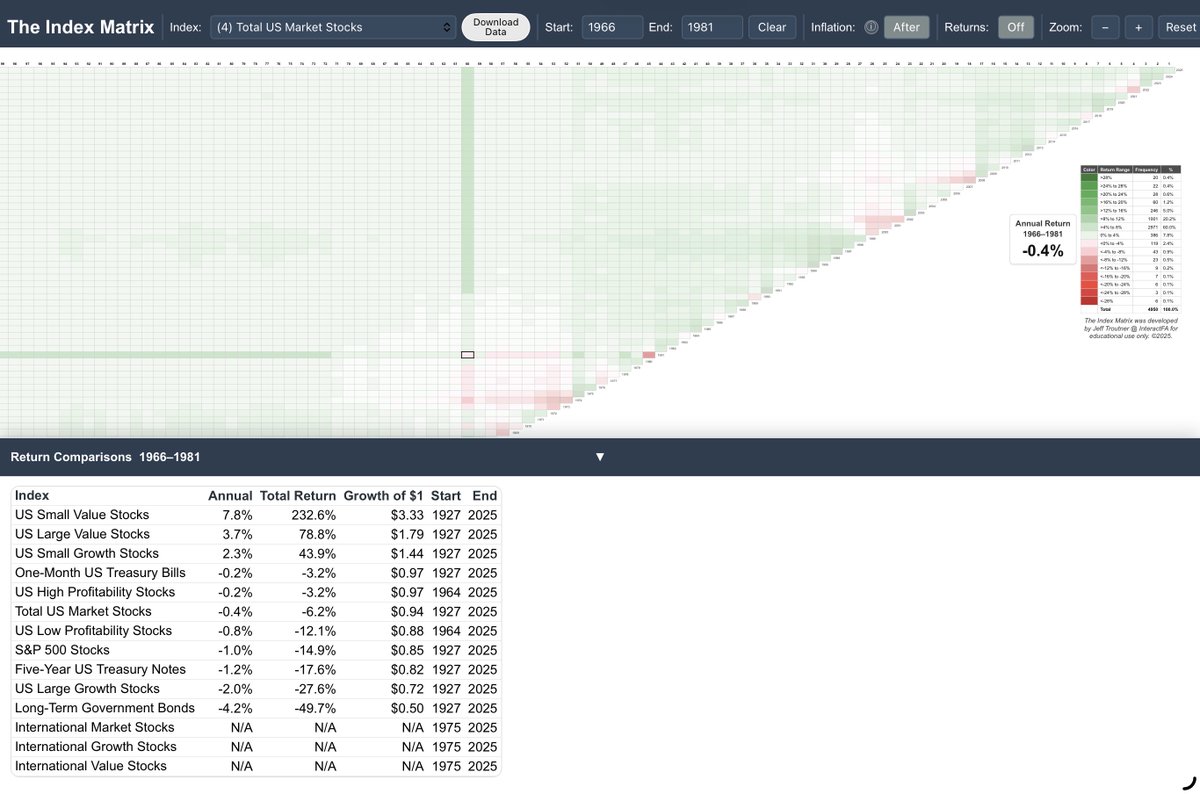The height and width of the screenshot is (794, 1200).
Task: Focus the Start year field
Action: 611,27
